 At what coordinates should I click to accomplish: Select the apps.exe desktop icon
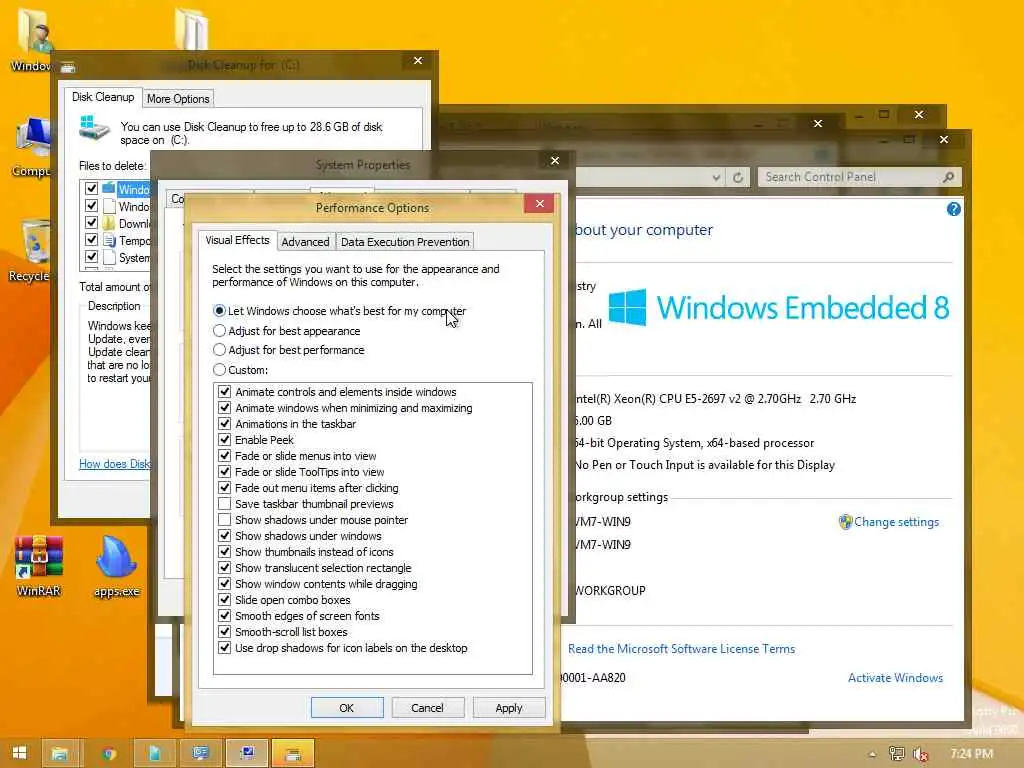coord(116,566)
